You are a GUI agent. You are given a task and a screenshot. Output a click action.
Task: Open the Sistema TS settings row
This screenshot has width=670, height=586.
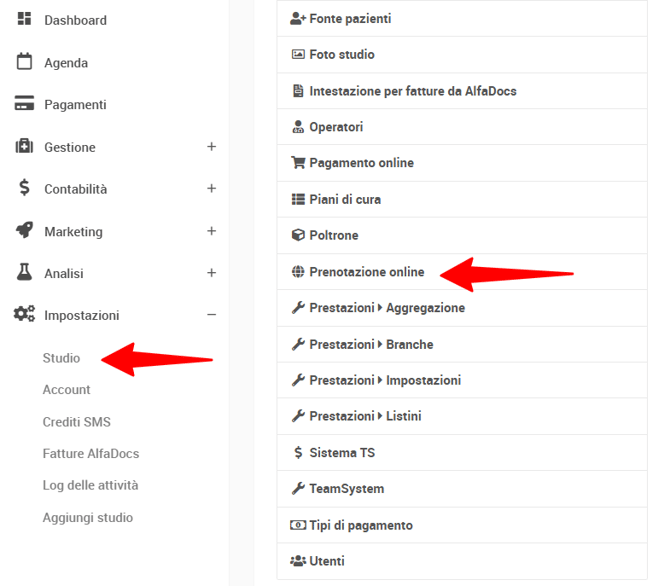[x=345, y=453]
